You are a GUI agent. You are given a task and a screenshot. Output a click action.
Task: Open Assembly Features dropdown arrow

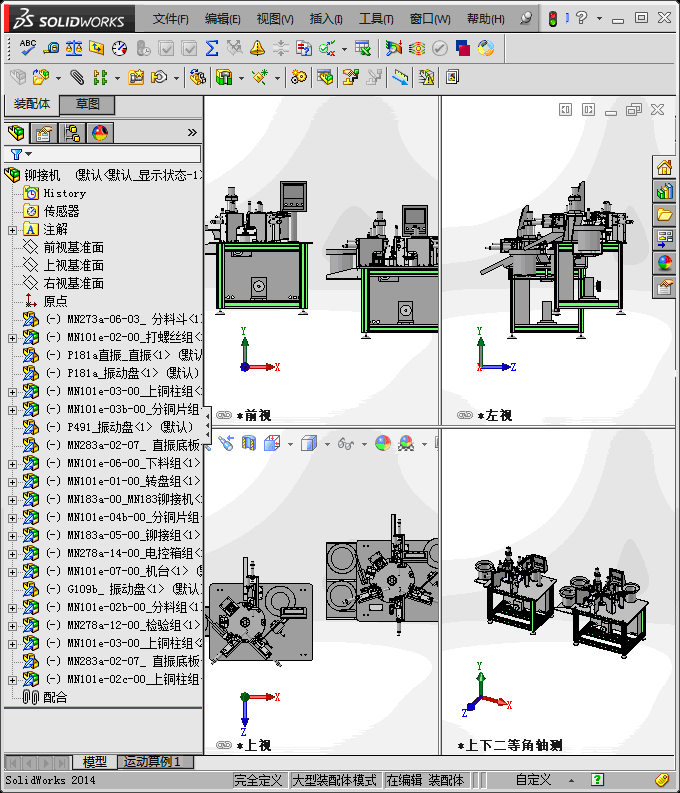[x=241, y=78]
